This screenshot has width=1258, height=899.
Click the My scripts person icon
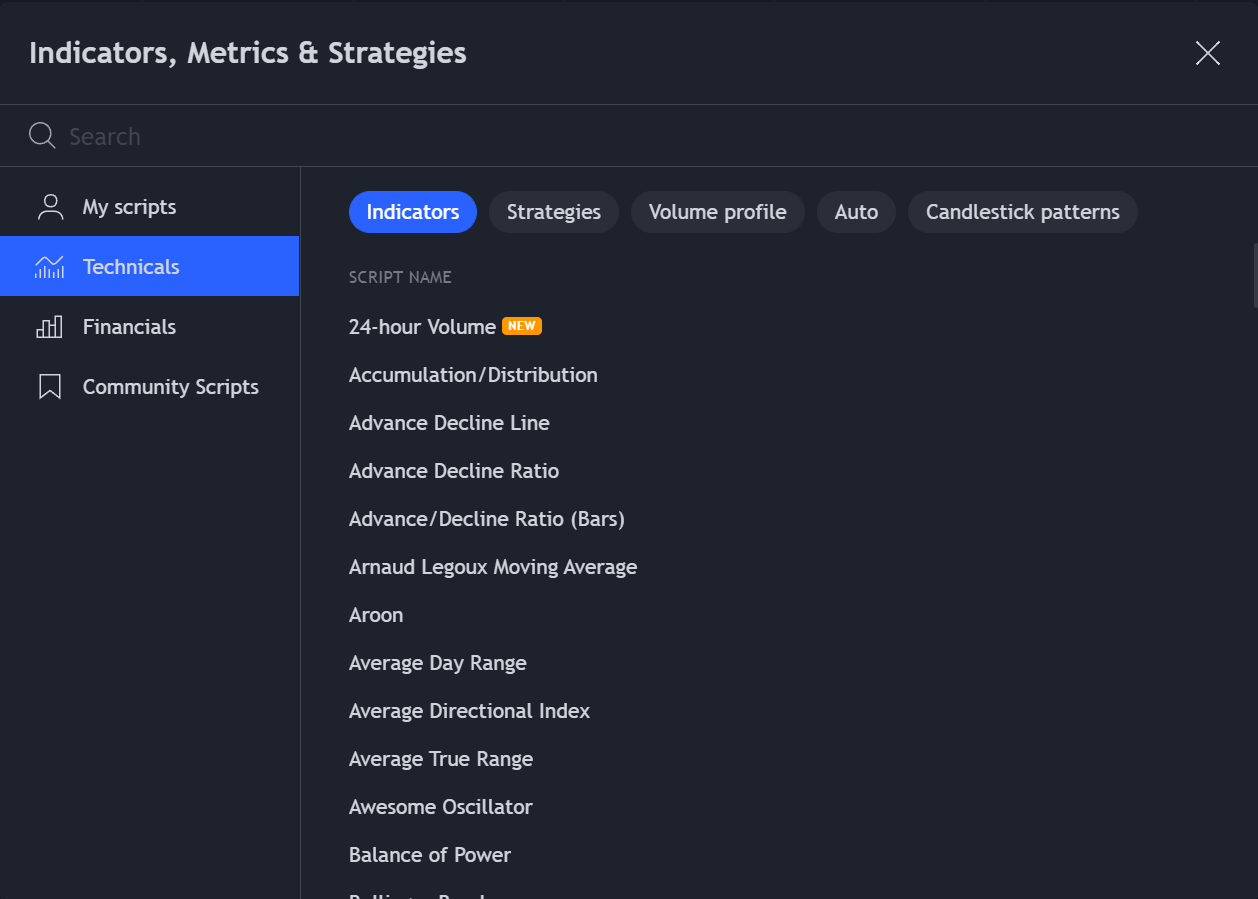49,207
